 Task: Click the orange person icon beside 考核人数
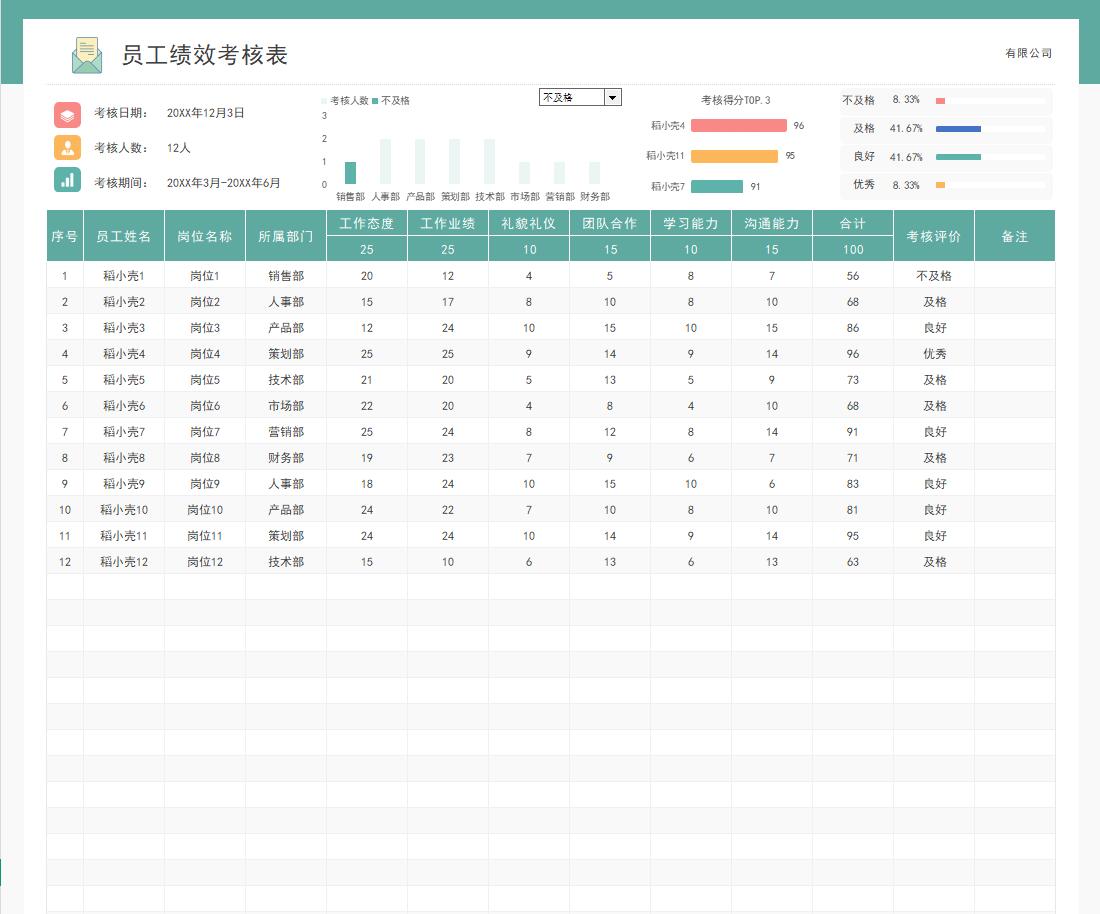tap(67, 148)
